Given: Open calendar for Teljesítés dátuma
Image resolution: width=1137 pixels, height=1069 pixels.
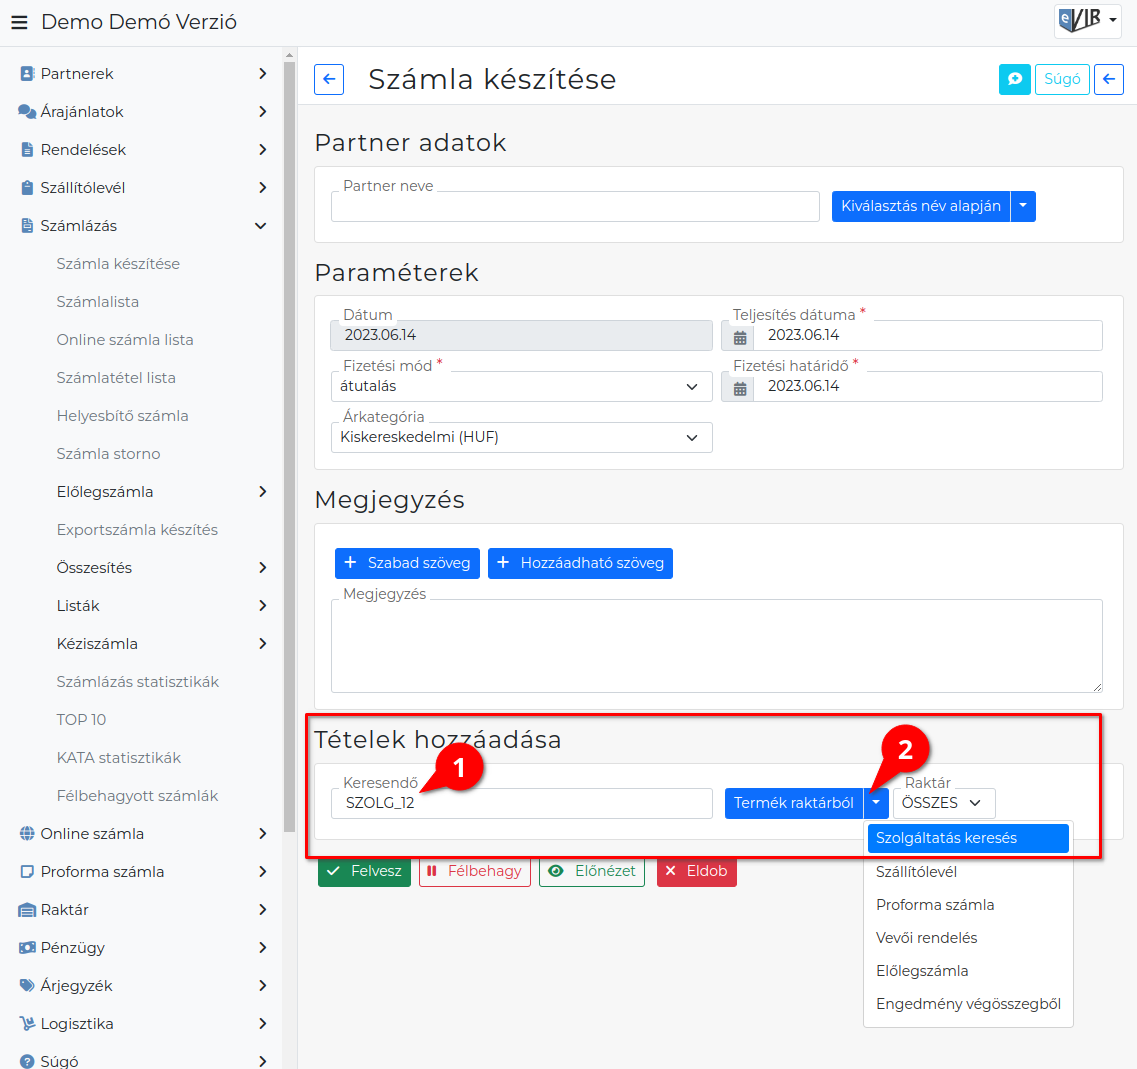Looking at the screenshot, I should 739,336.
